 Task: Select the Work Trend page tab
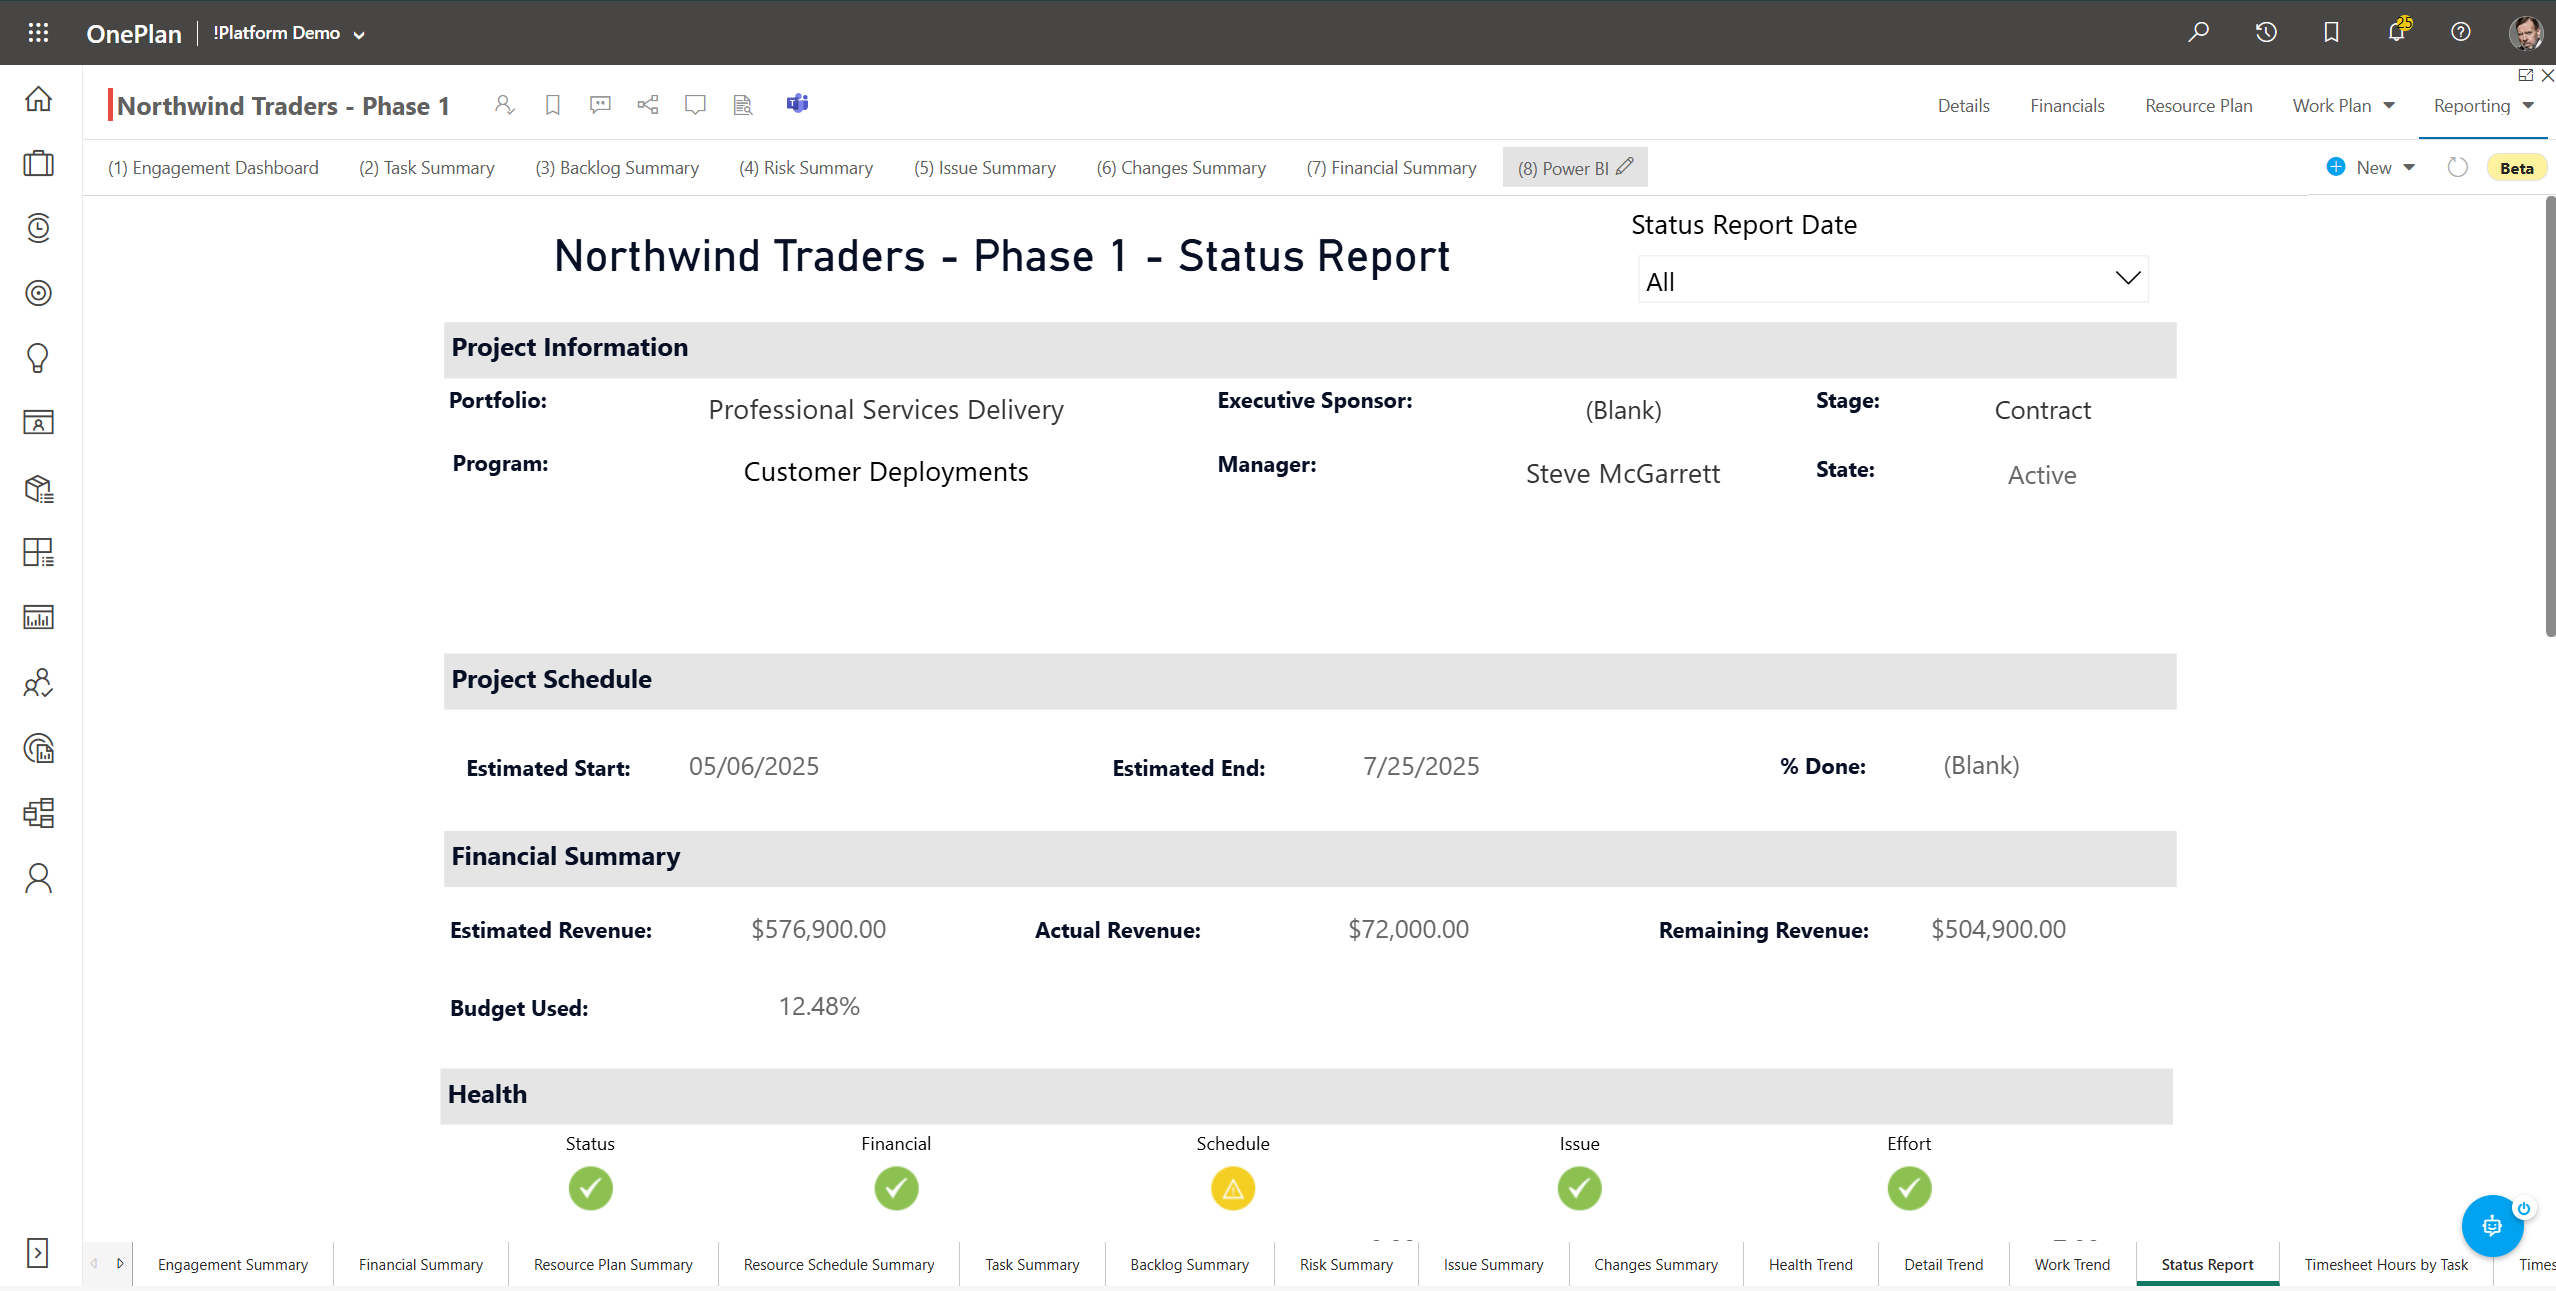(x=2072, y=1264)
